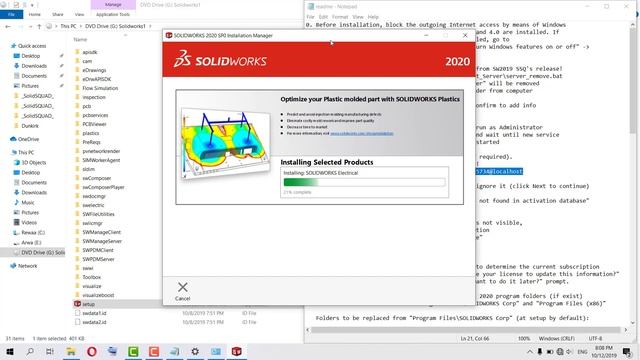
Task: Open taskbar Search
Action: (30, 351)
